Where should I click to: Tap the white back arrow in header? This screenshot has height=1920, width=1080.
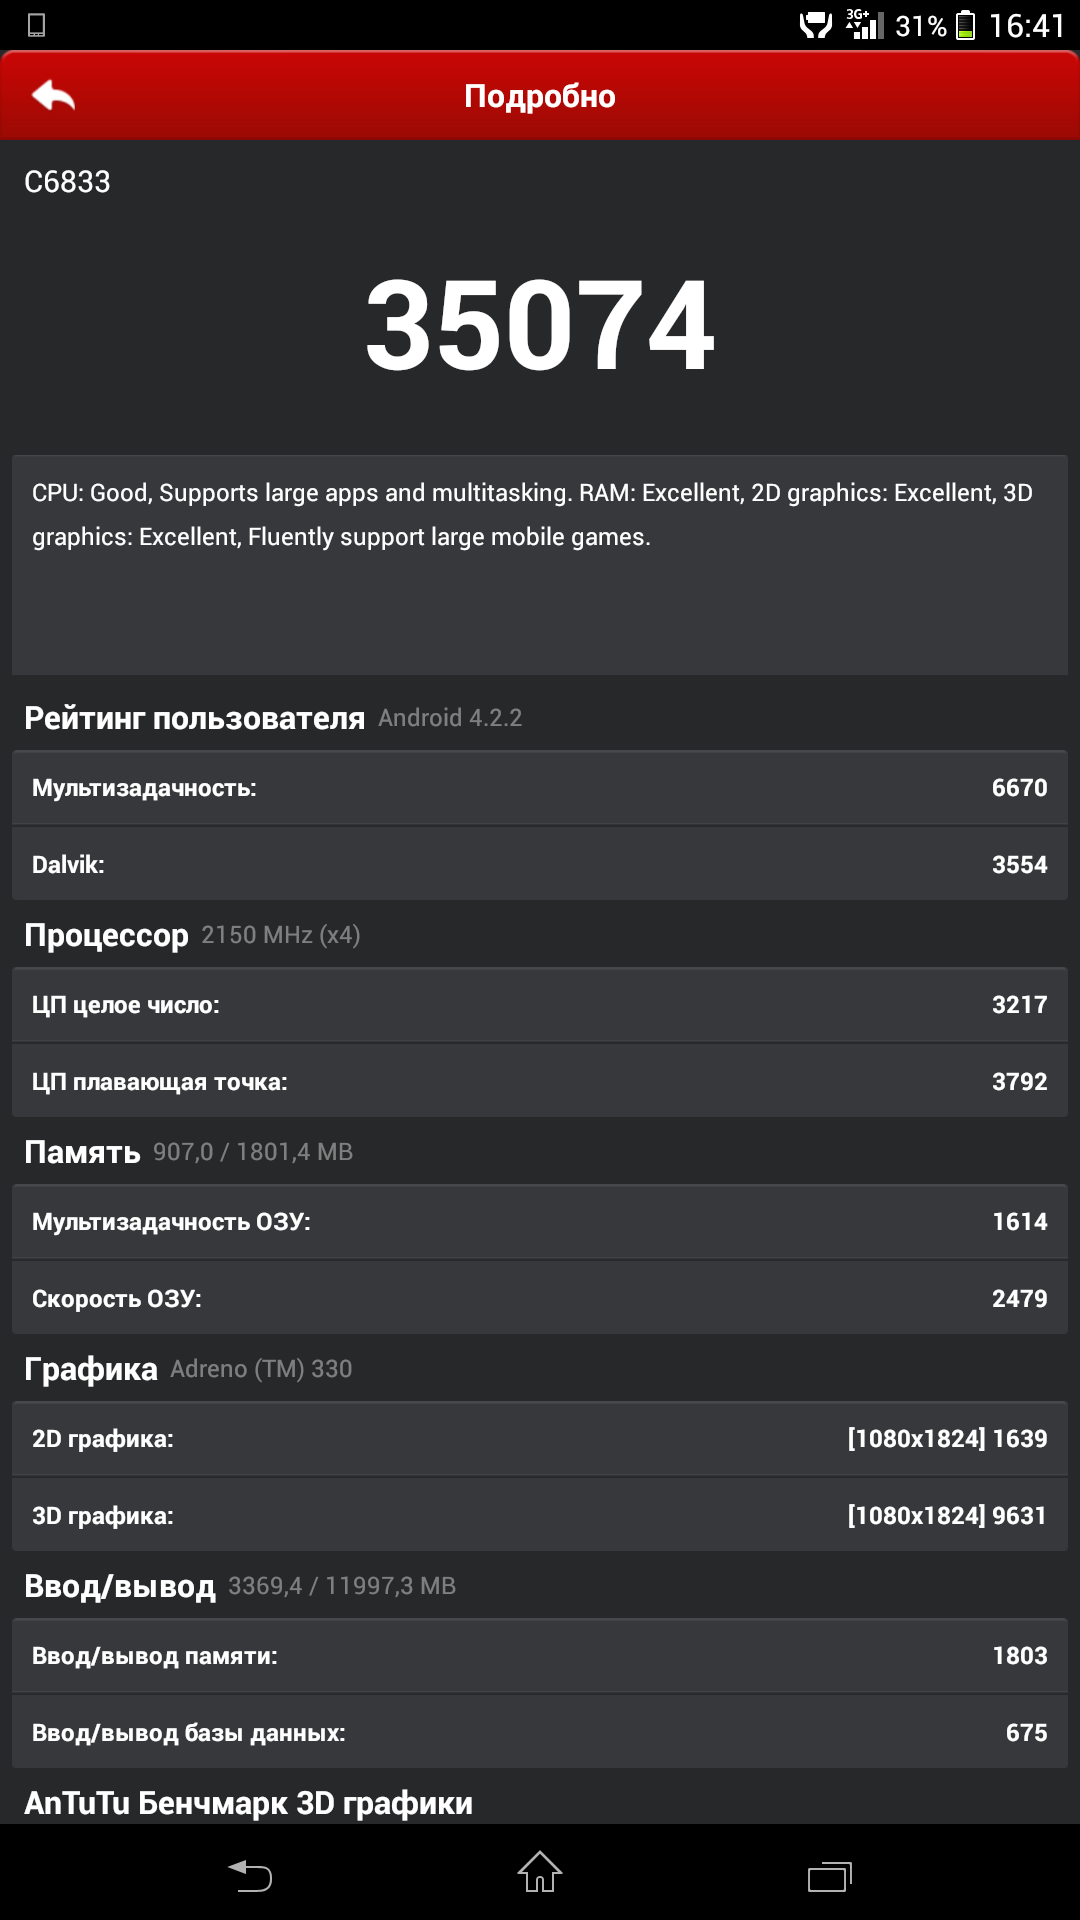click(54, 96)
